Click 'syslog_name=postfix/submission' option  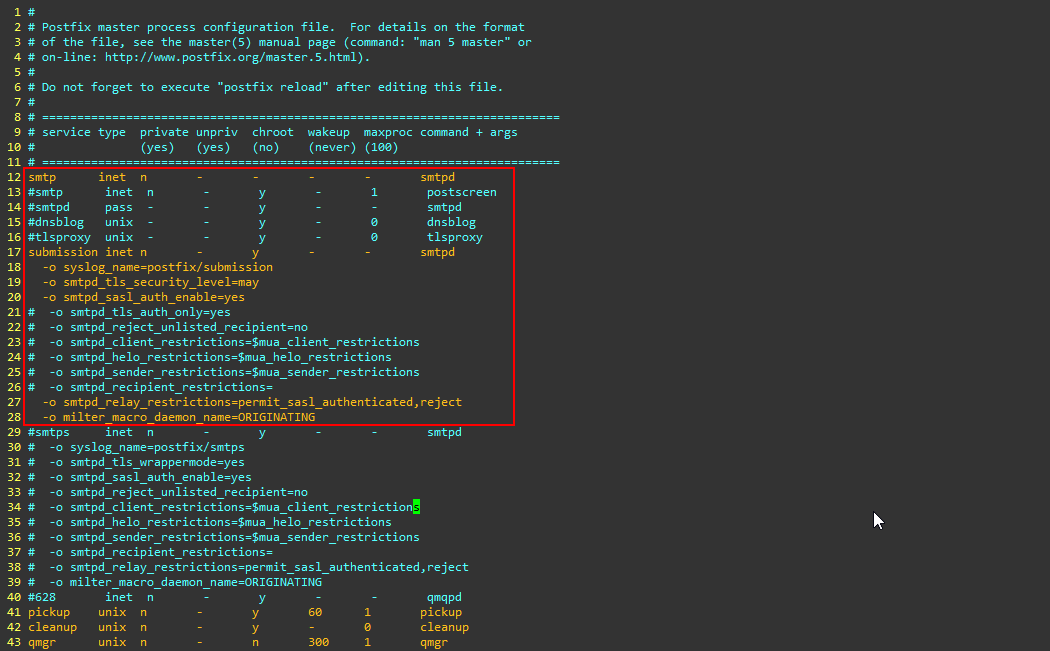tap(168, 267)
